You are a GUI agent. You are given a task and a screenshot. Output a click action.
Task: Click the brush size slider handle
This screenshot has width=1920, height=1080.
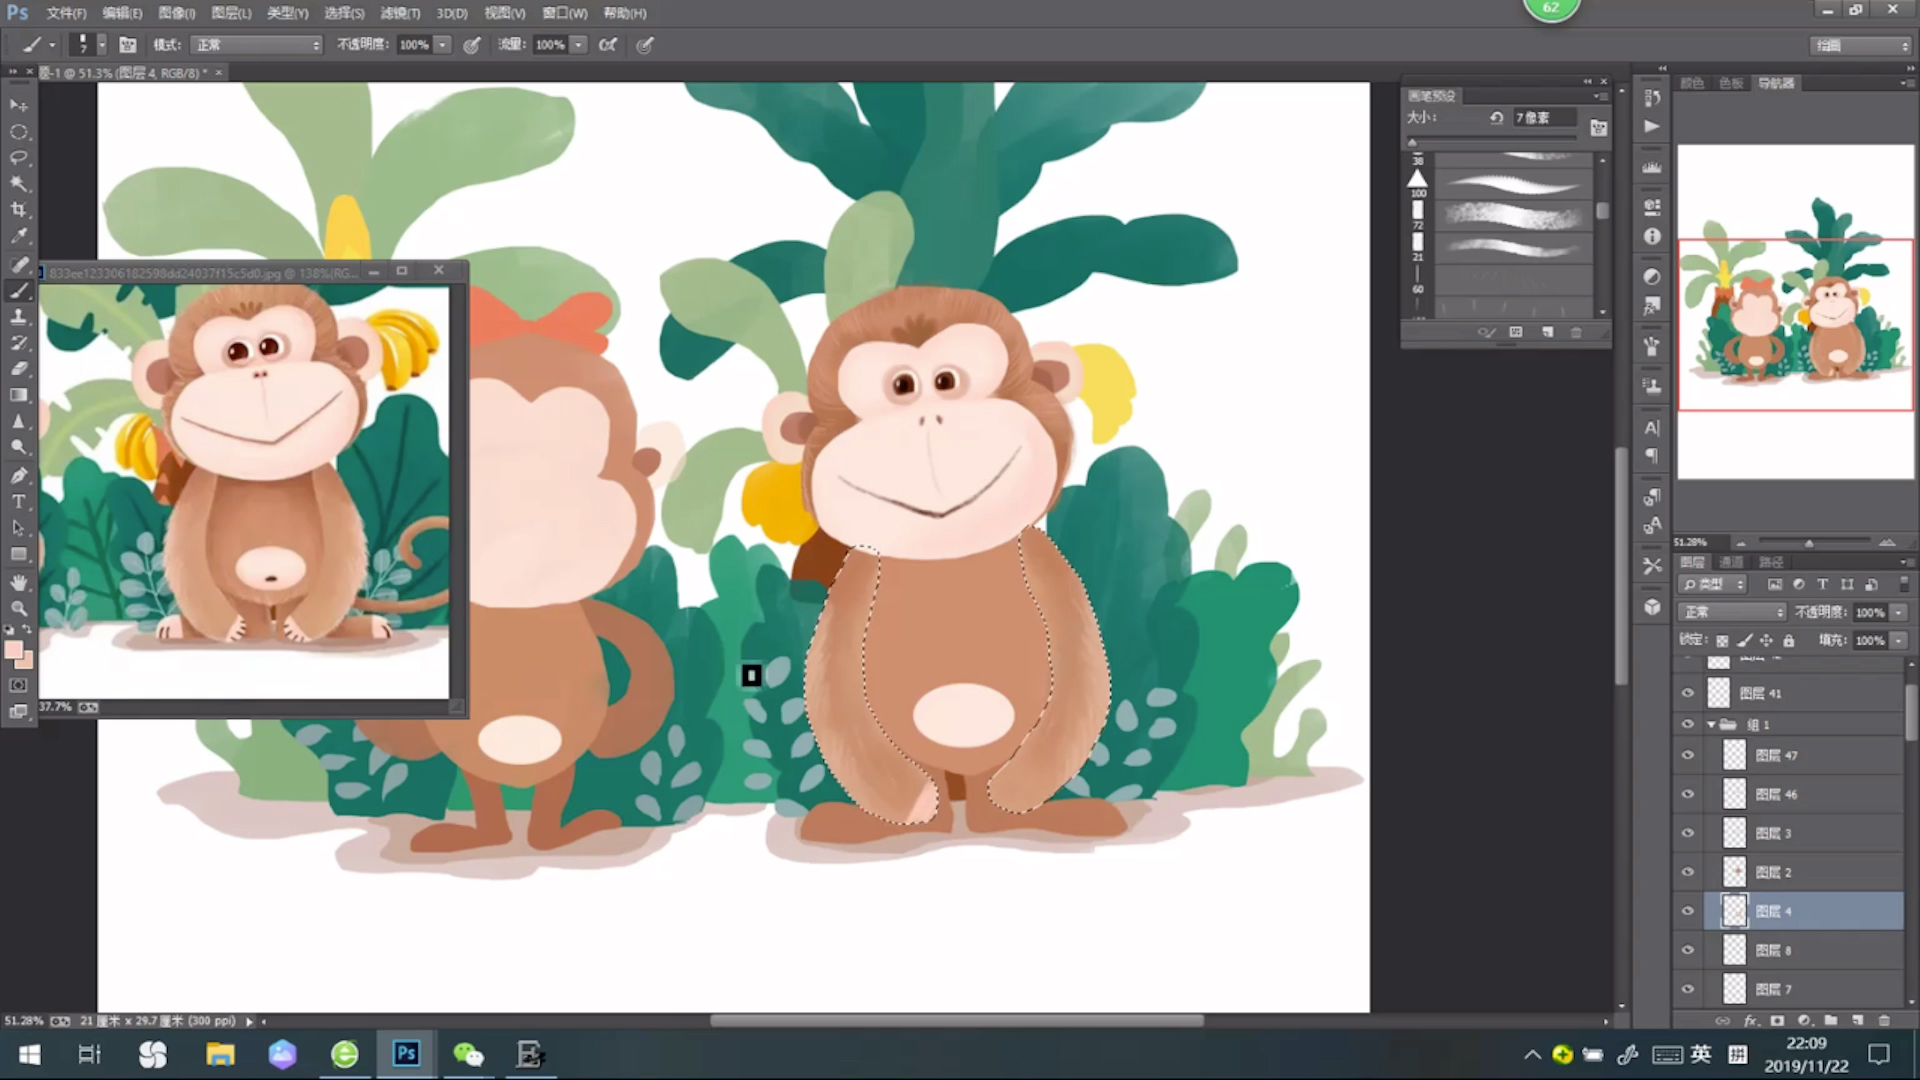click(x=1412, y=142)
